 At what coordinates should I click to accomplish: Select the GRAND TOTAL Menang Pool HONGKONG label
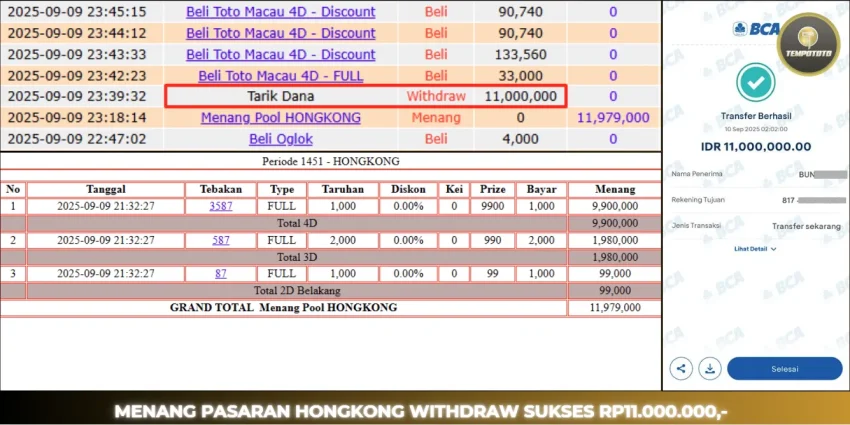284,307
